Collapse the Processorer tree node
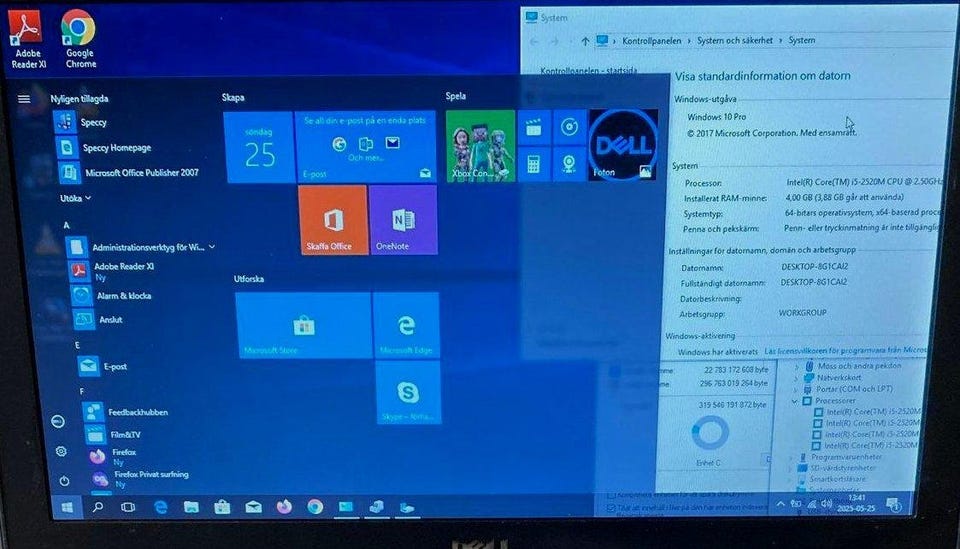960x549 pixels. pyautogui.click(x=795, y=401)
